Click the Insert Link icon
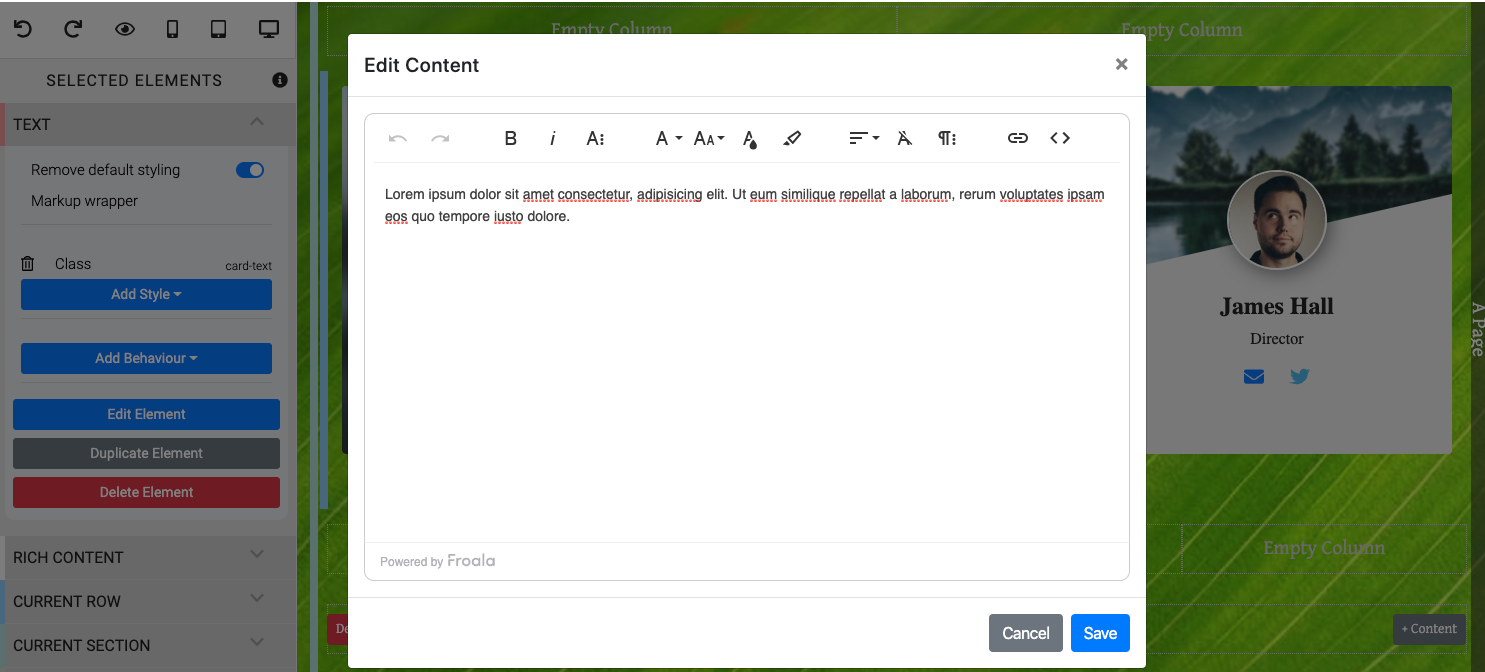This screenshot has width=1485, height=672. pyautogui.click(x=1017, y=139)
